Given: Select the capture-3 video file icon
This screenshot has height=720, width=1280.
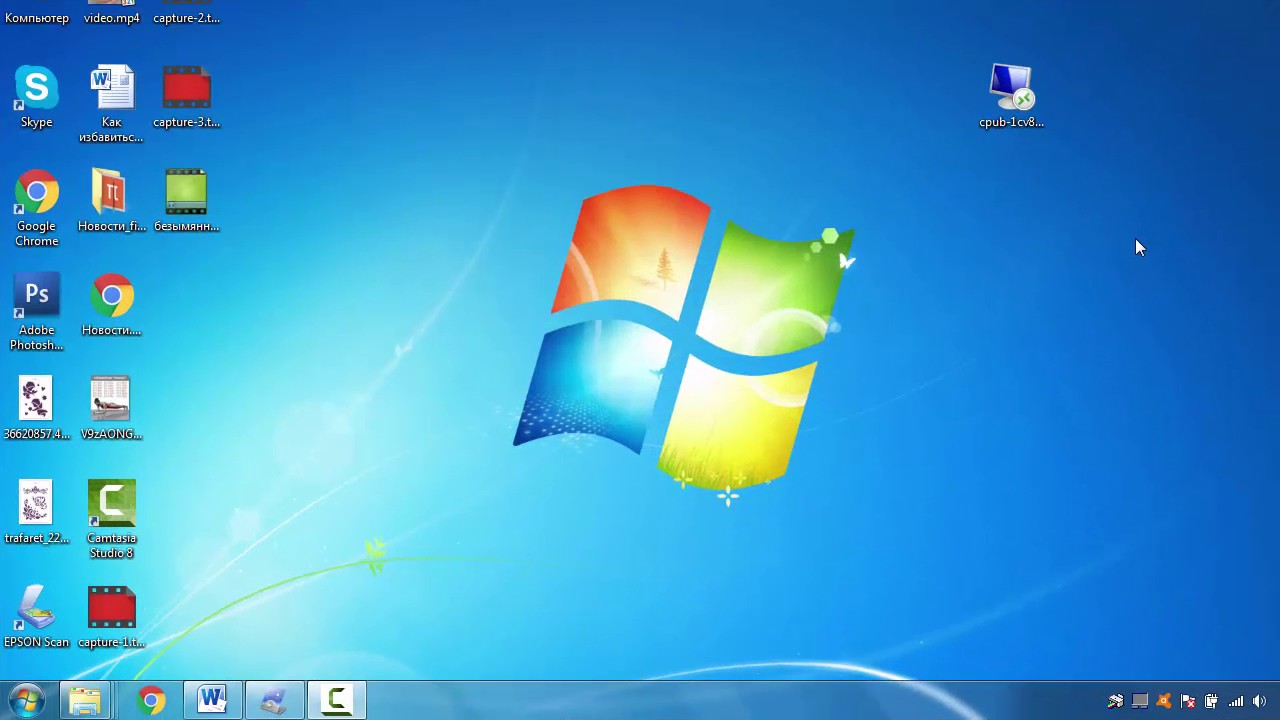Looking at the screenshot, I should point(186,97).
